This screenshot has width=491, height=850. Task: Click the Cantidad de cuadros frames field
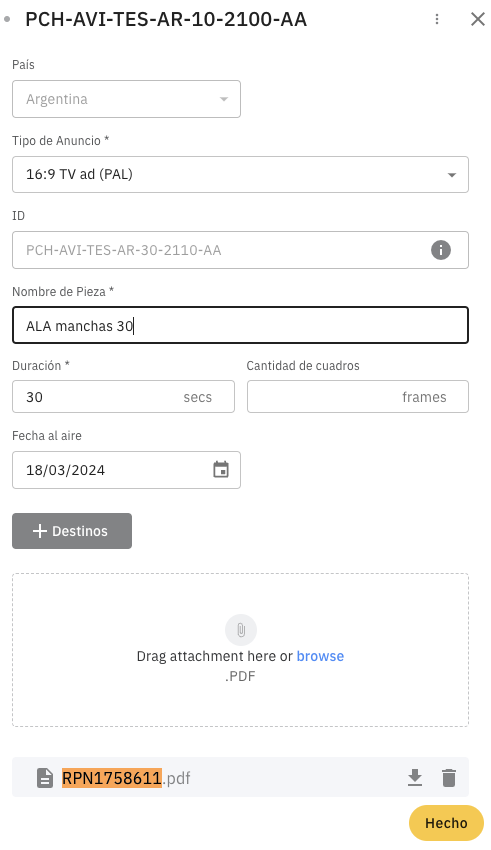pos(358,397)
